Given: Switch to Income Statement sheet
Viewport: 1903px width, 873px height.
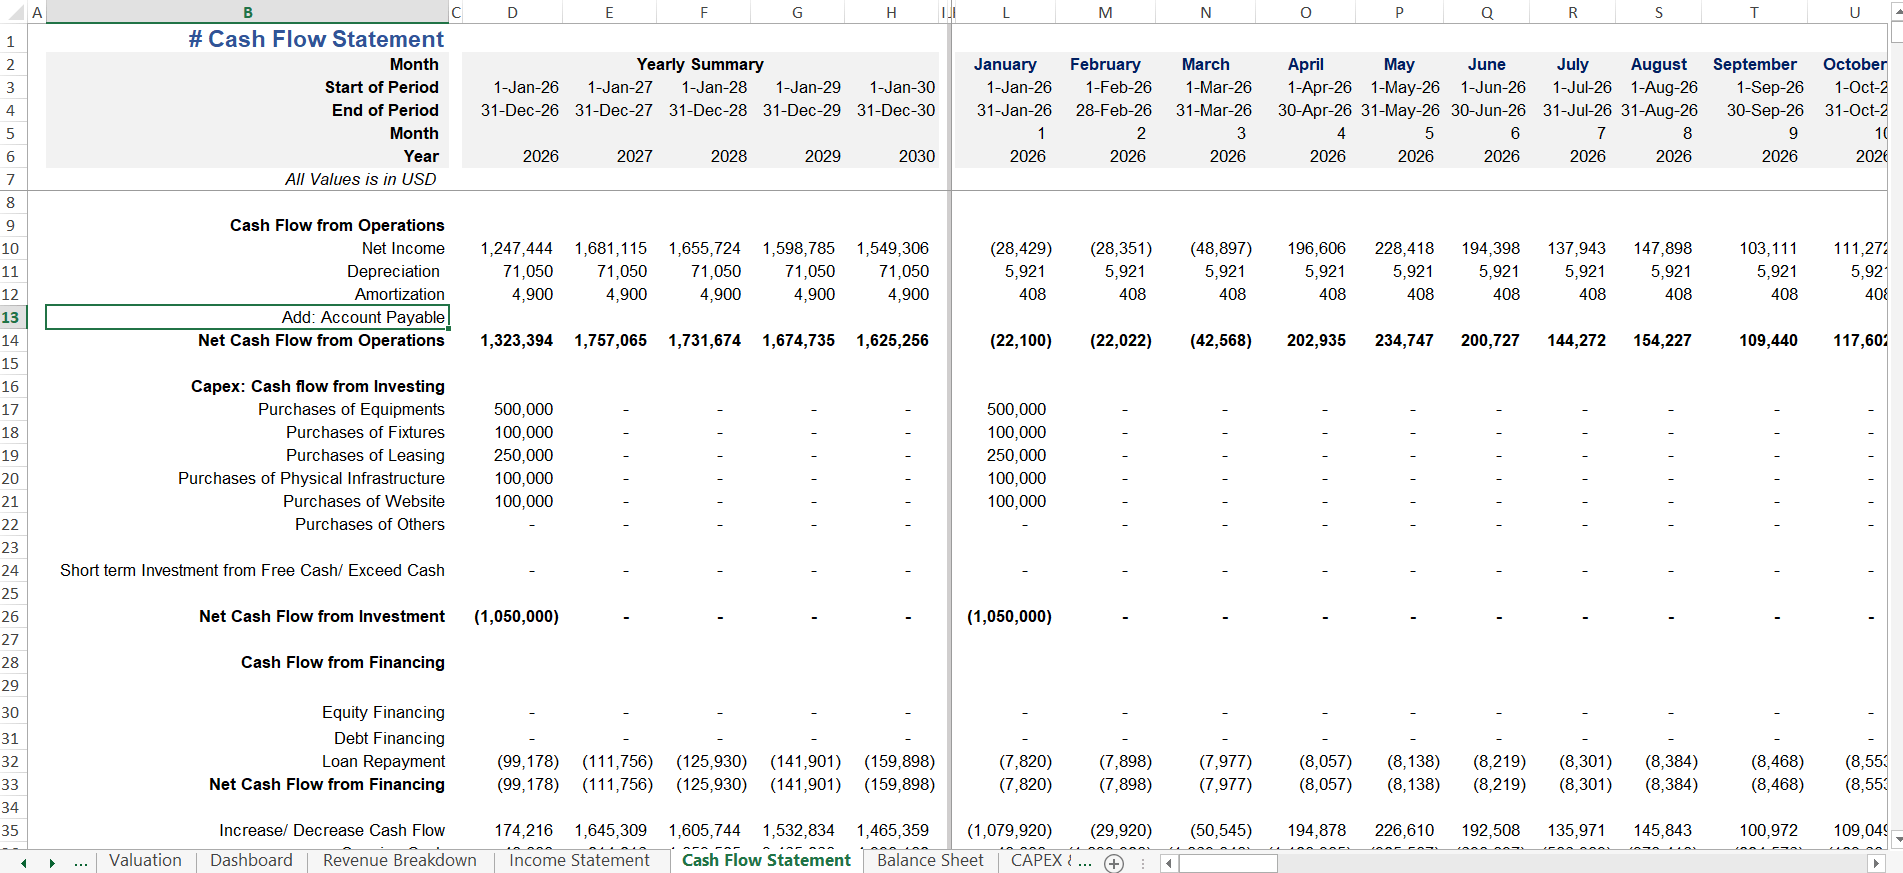Looking at the screenshot, I should point(579,861).
